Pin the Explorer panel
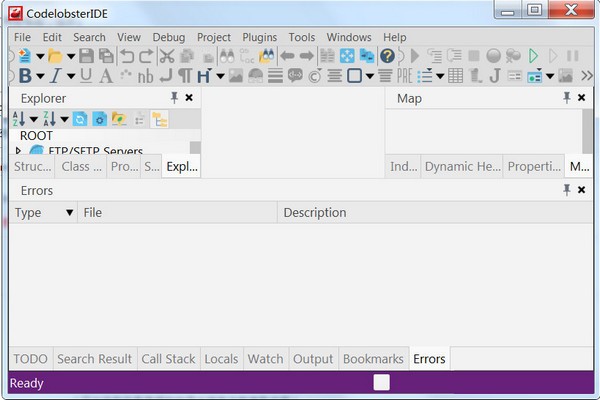 coord(174,98)
